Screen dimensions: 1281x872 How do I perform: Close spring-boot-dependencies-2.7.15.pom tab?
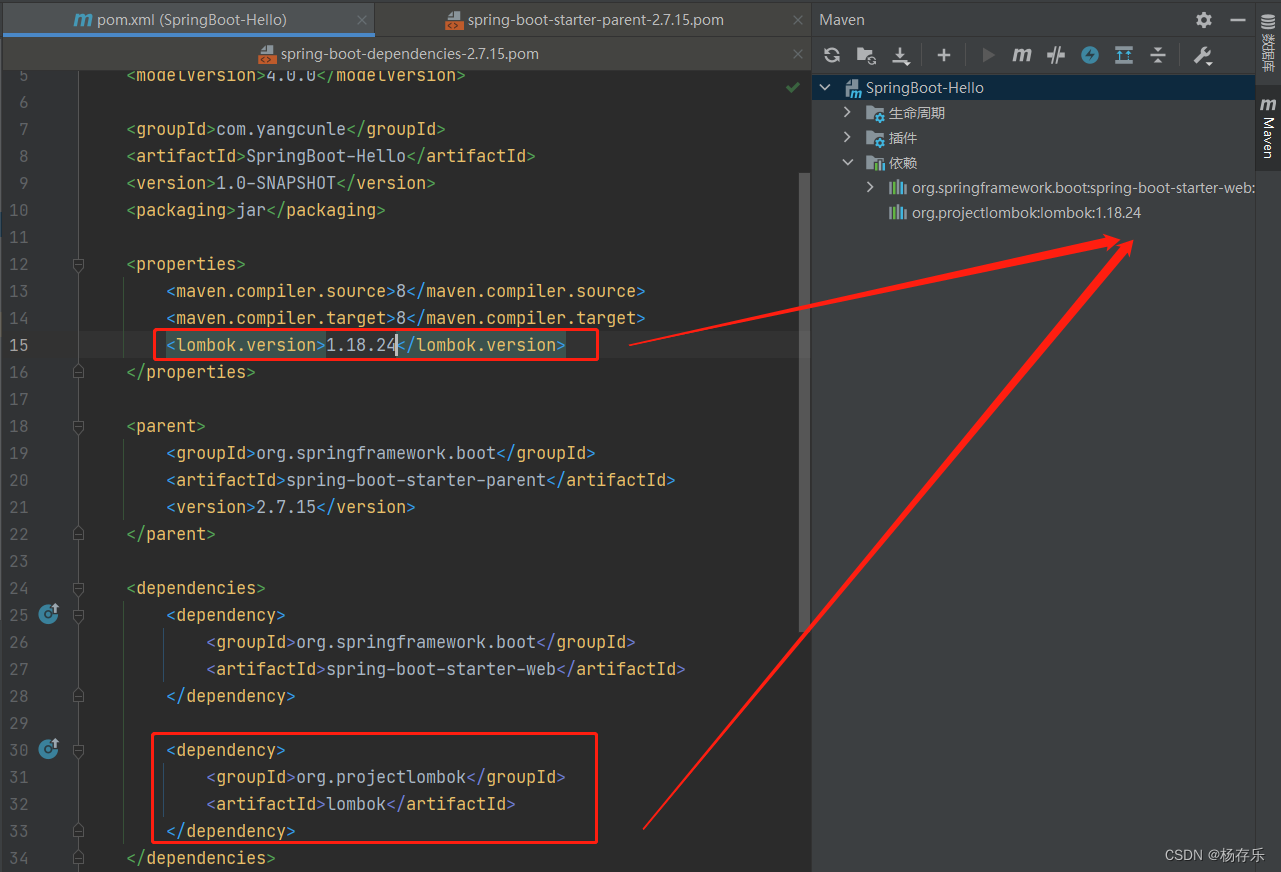[797, 54]
